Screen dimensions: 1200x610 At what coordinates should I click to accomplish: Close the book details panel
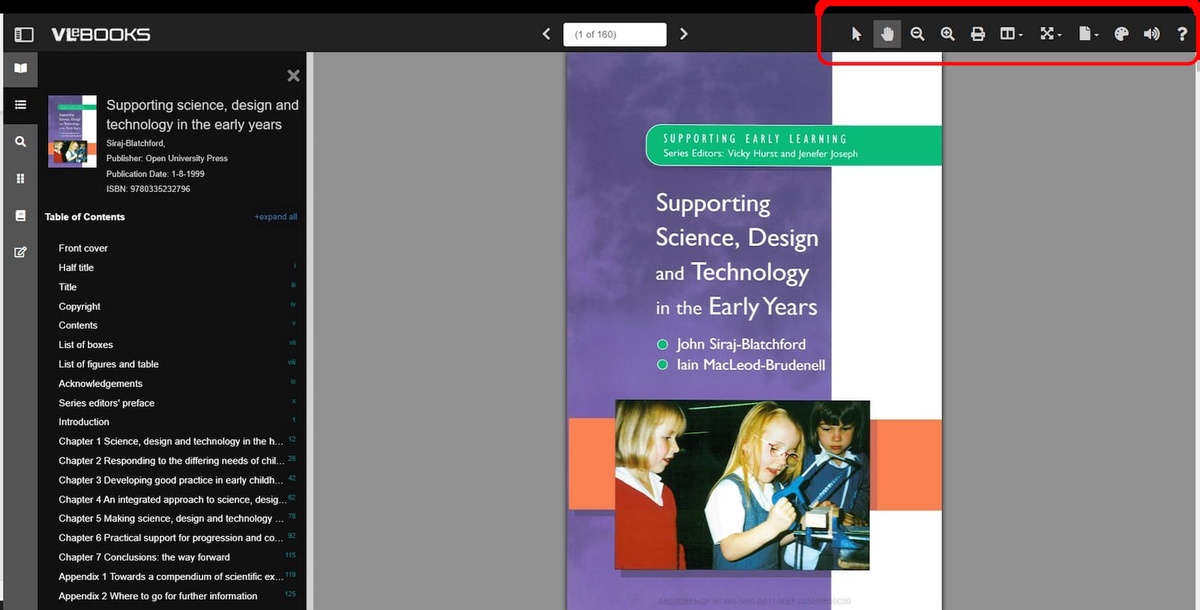[293, 75]
